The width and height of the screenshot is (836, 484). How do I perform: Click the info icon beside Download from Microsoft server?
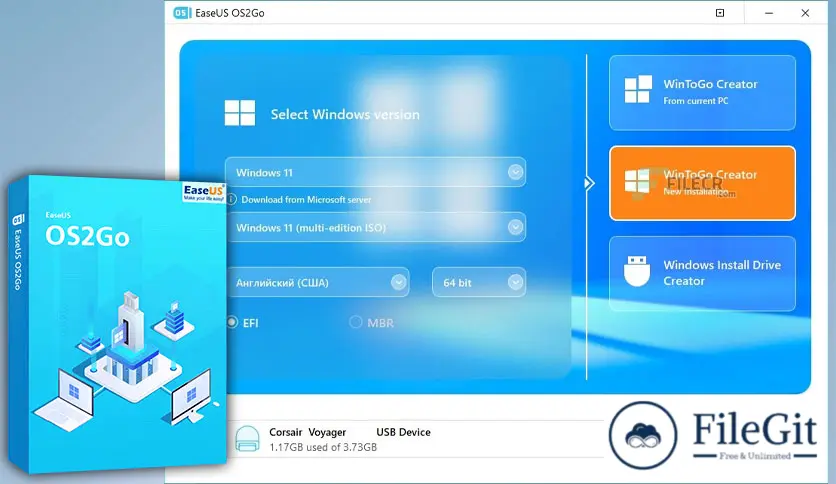pyautogui.click(x=231, y=199)
